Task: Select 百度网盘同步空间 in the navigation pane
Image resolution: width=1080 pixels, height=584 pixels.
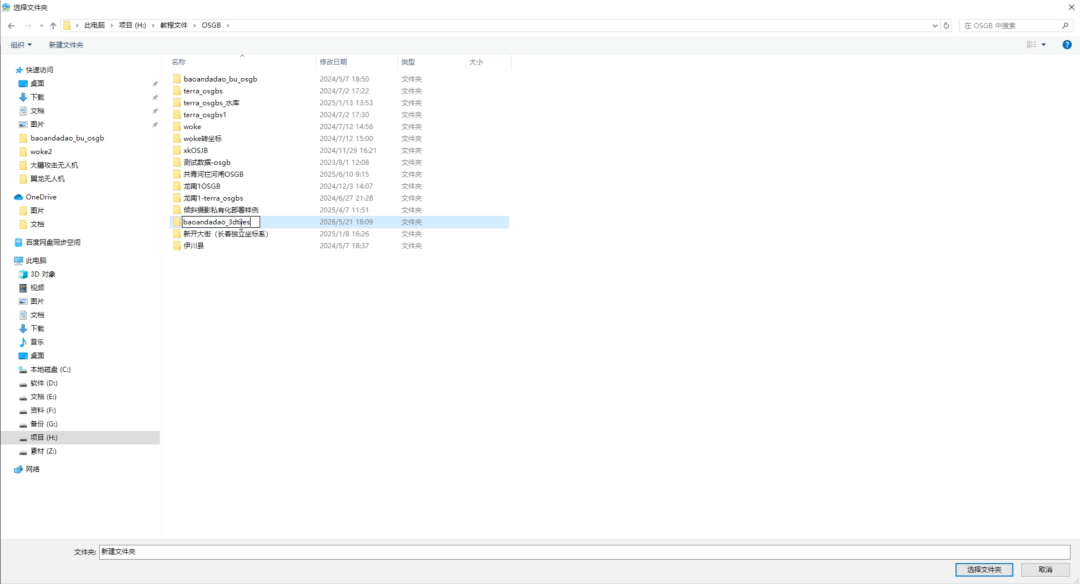Action: pyautogui.click(x=52, y=242)
